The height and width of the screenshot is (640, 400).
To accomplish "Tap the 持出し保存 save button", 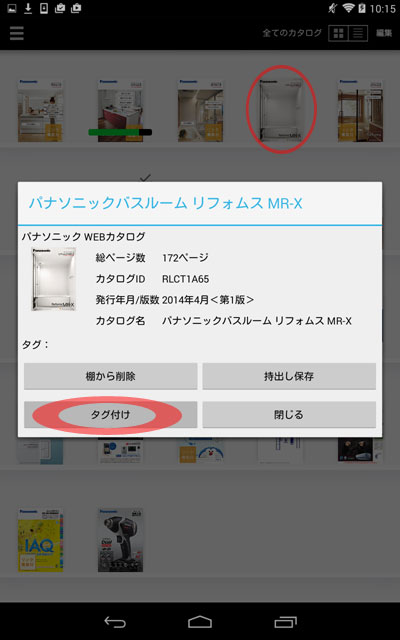I will [x=289, y=376].
